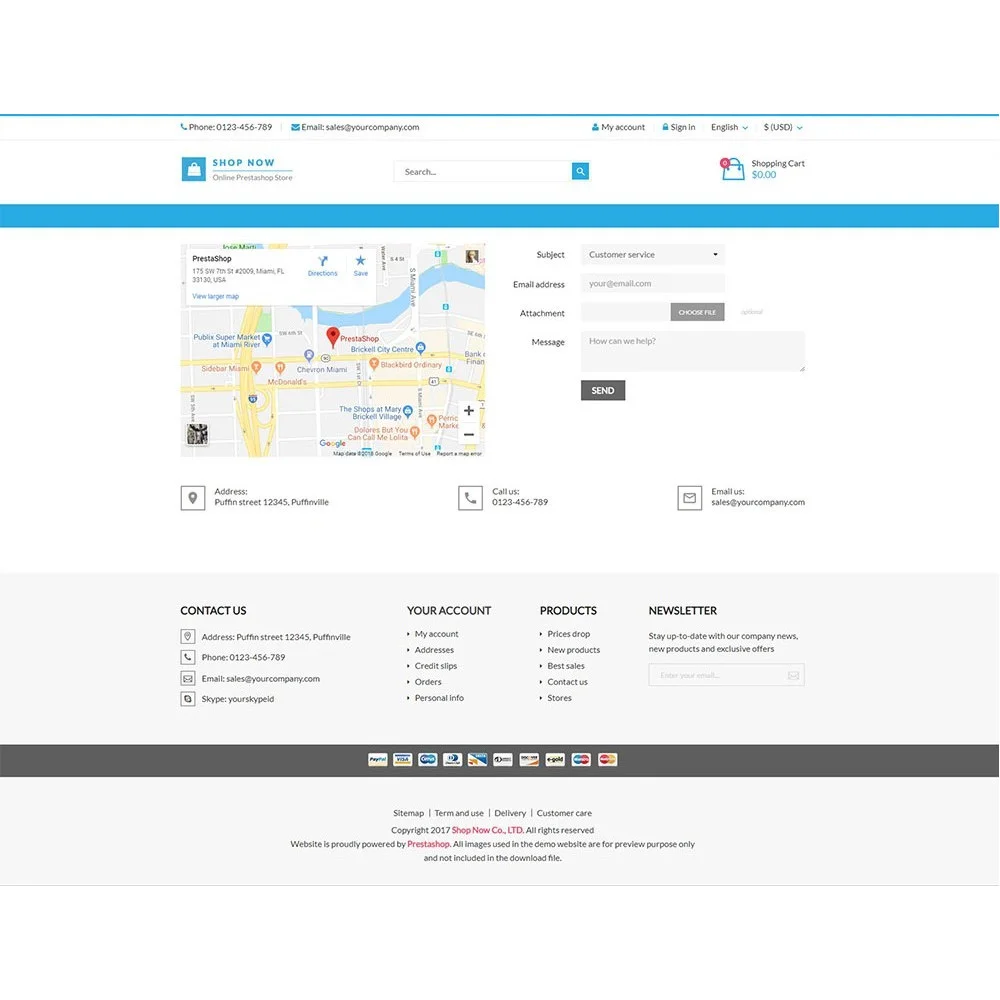Viewport: 1000px width, 1000px height.
Task: Click the Discover card payment icon
Action: pos(528,759)
